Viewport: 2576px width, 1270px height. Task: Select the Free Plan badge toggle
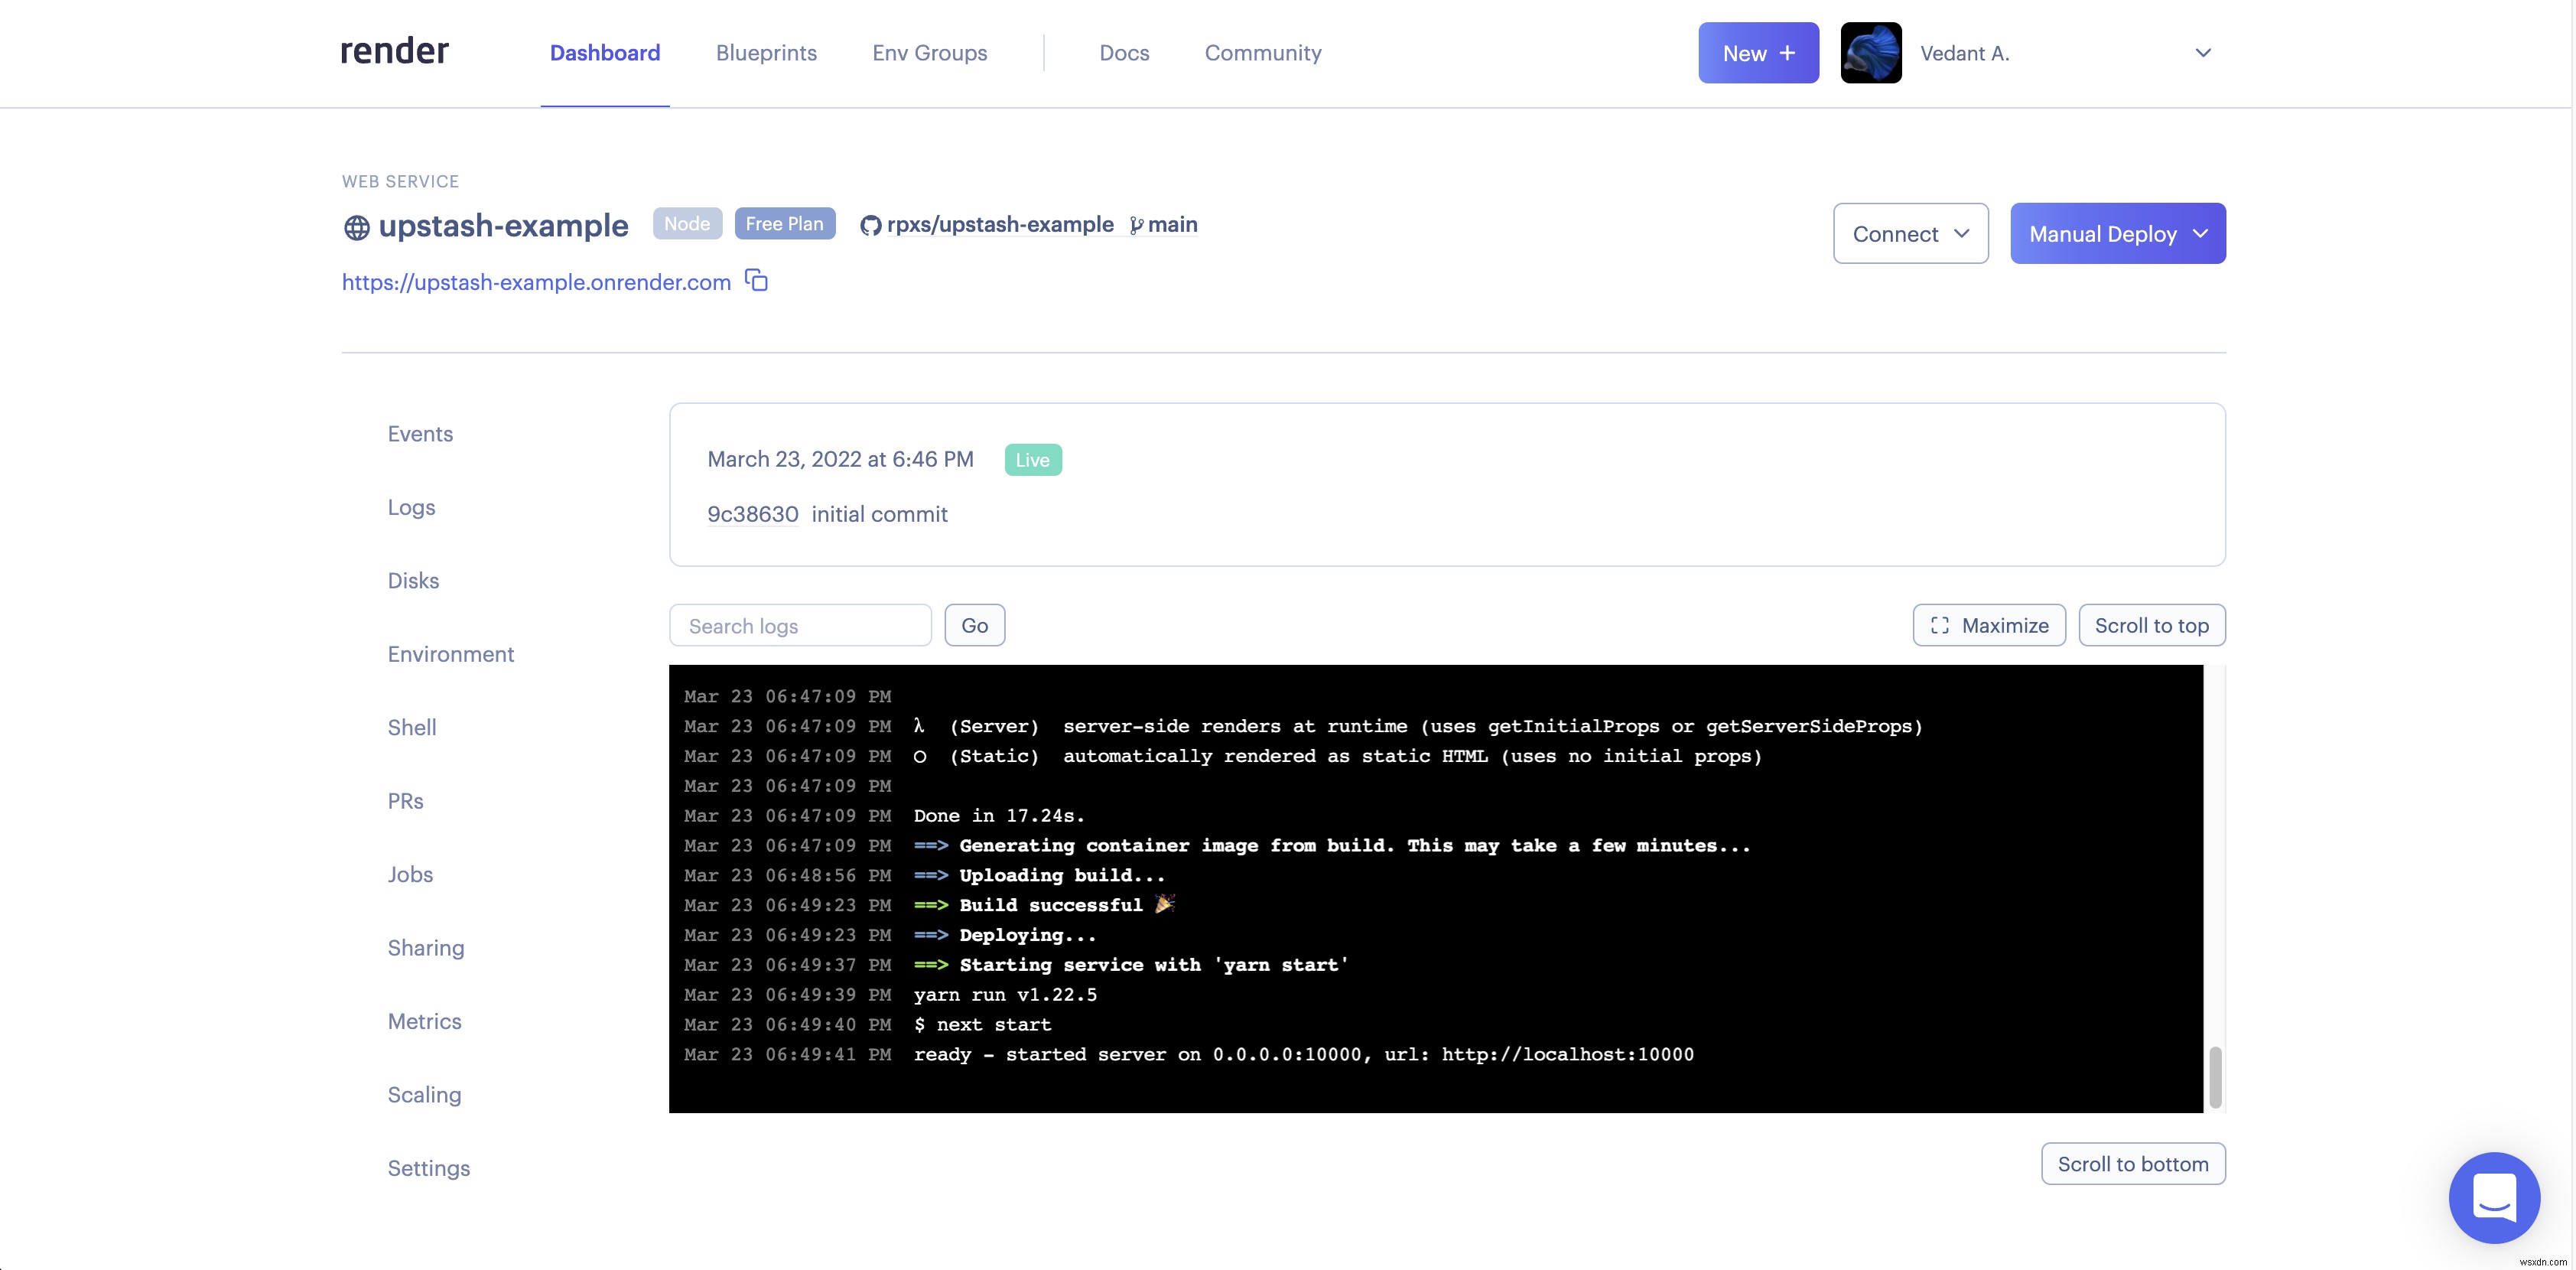pos(784,223)
